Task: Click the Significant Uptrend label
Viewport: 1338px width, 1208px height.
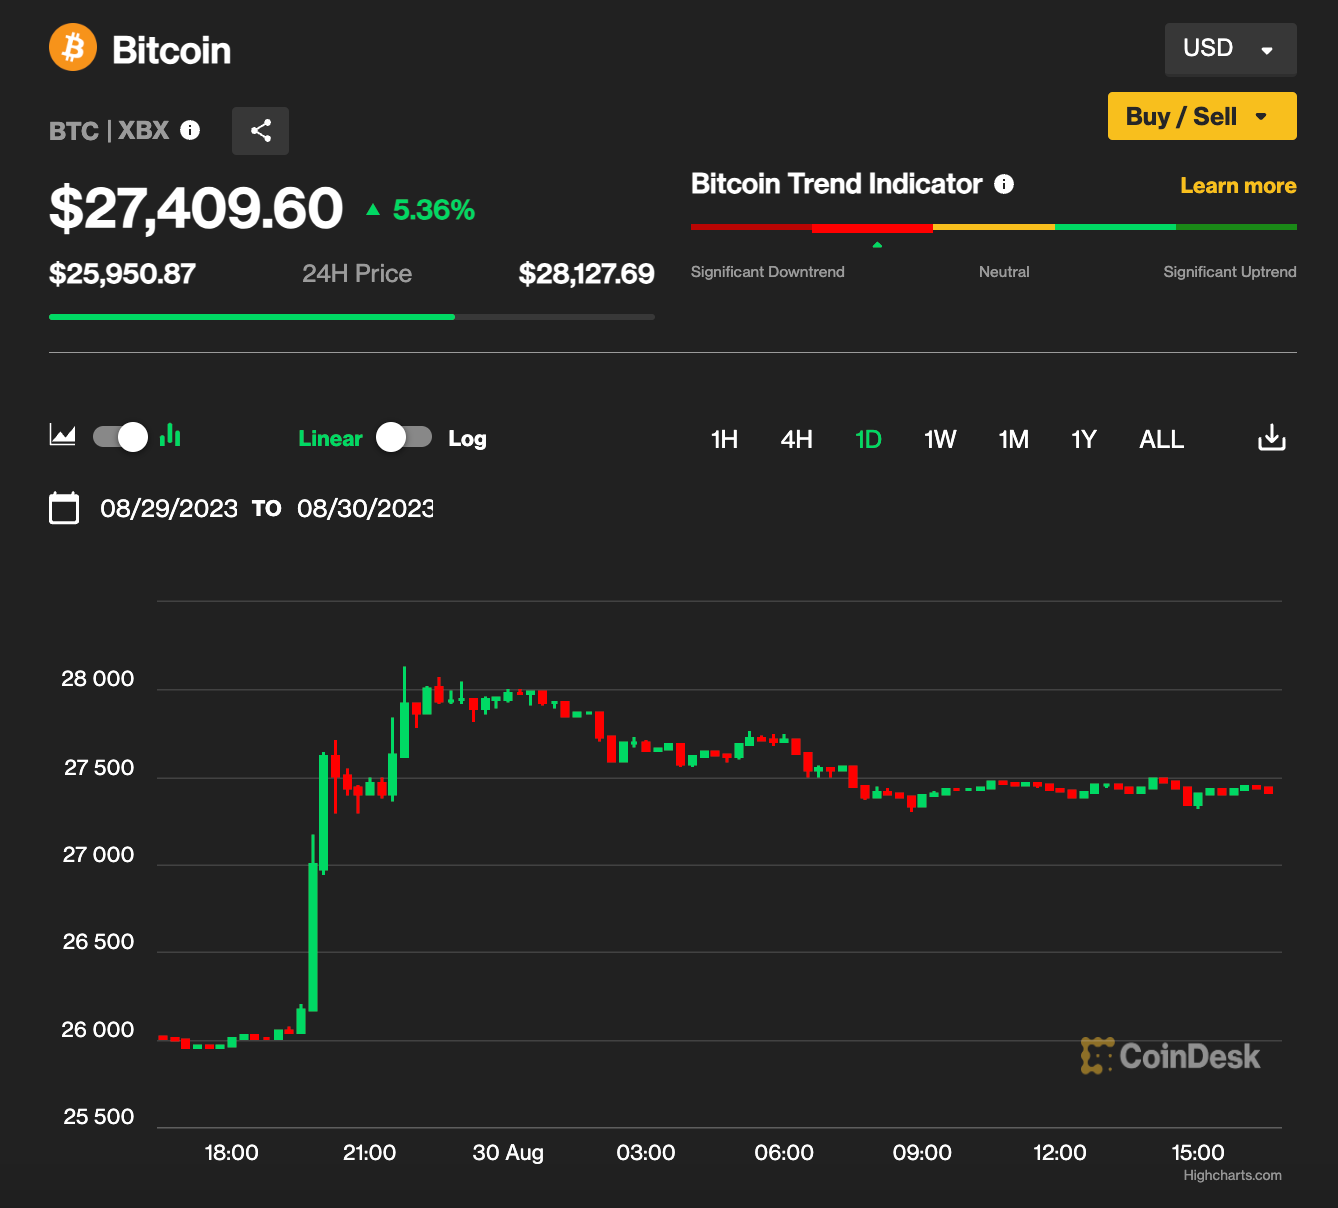Action: click(x=1230, y=272)
